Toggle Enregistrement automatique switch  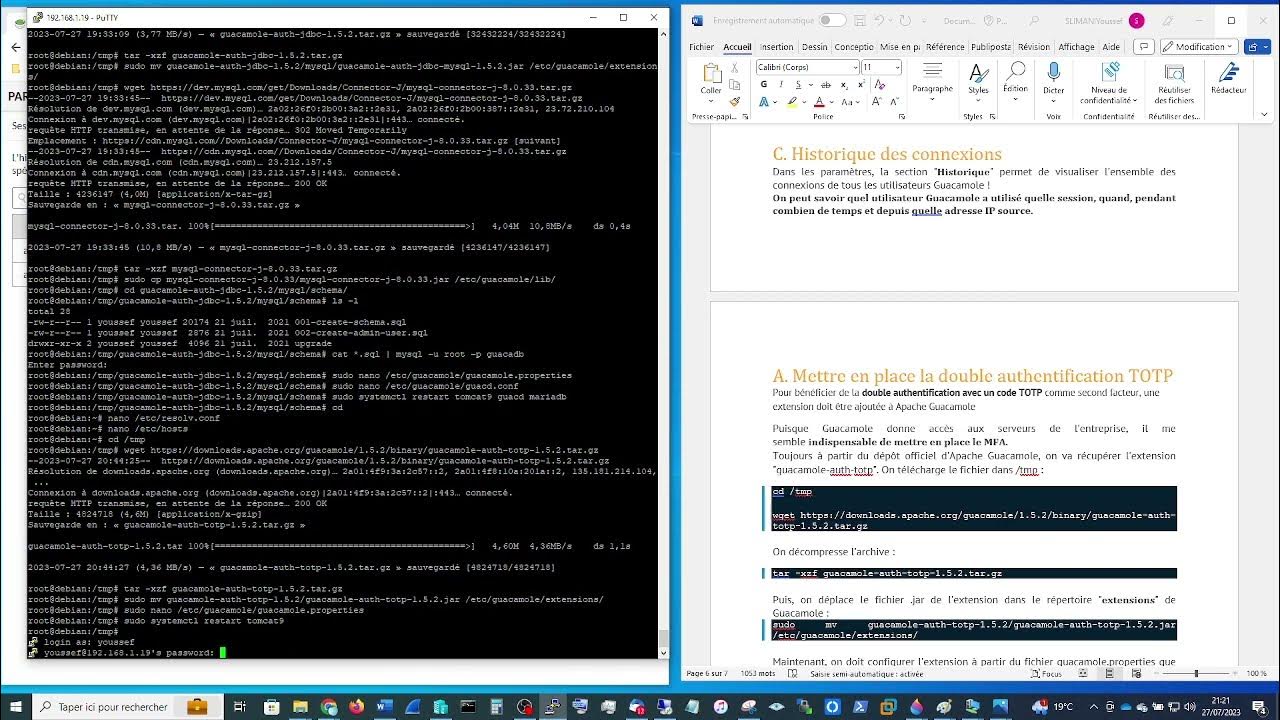pos(833,20)
